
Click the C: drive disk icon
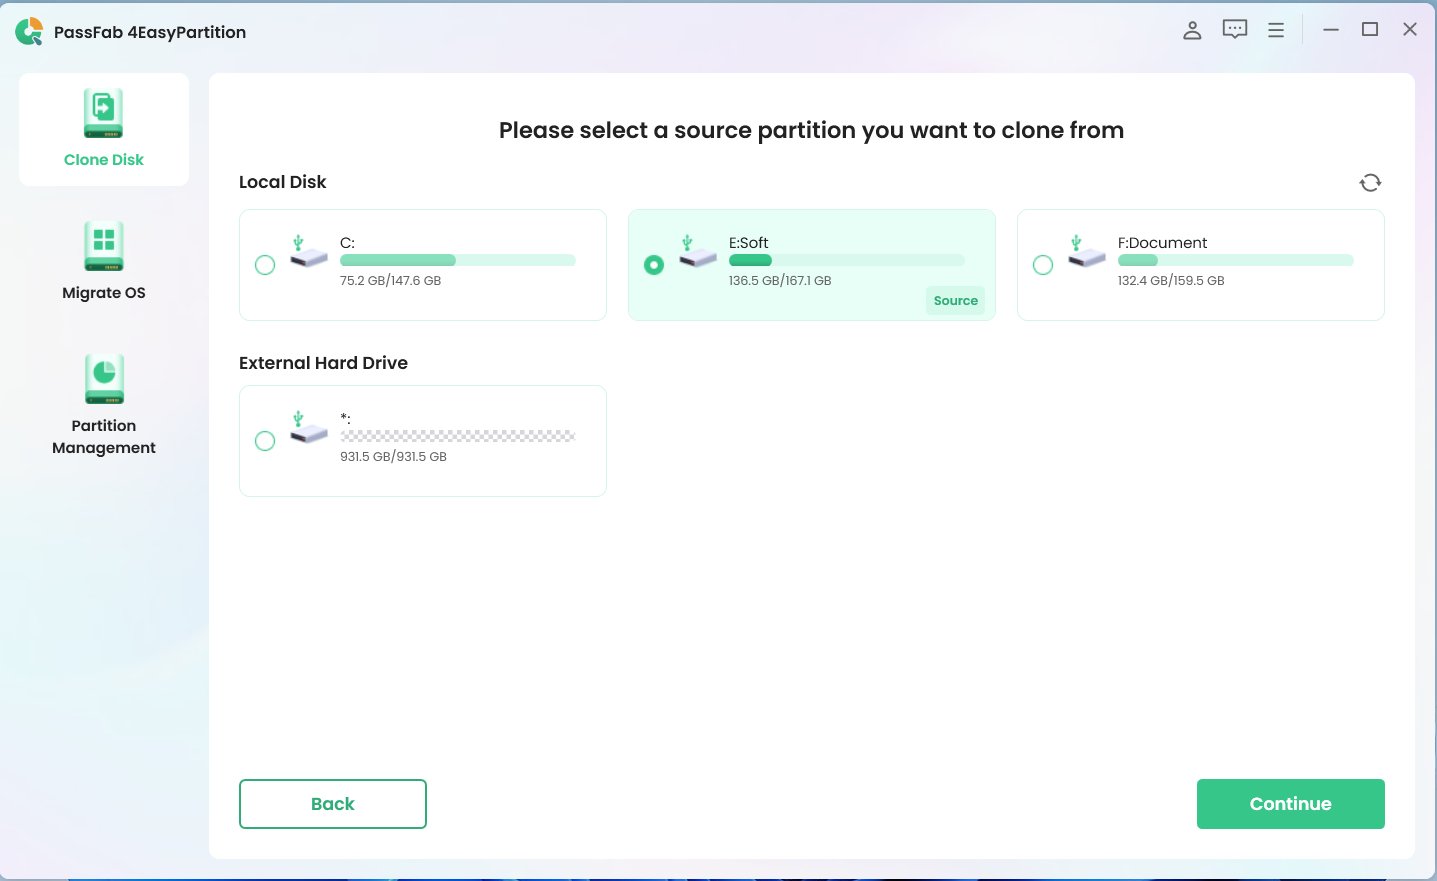(x=308, y=252)
